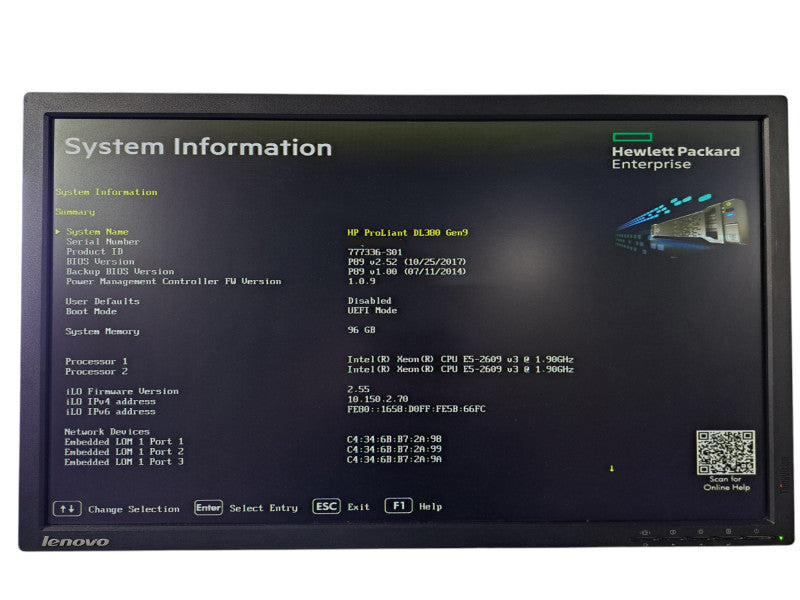Select the System Name row
800x600 pixels.
pyautogui.click(x=267, y=232)
